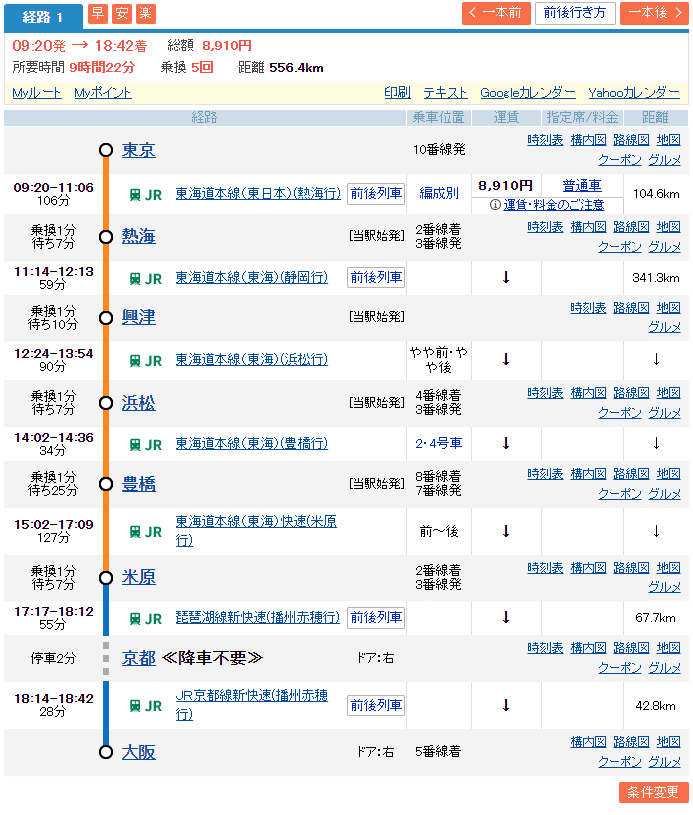This screenshot has width=693, height=815.
Task: Open グルメ for 東京 station
Action: [664, 160]
